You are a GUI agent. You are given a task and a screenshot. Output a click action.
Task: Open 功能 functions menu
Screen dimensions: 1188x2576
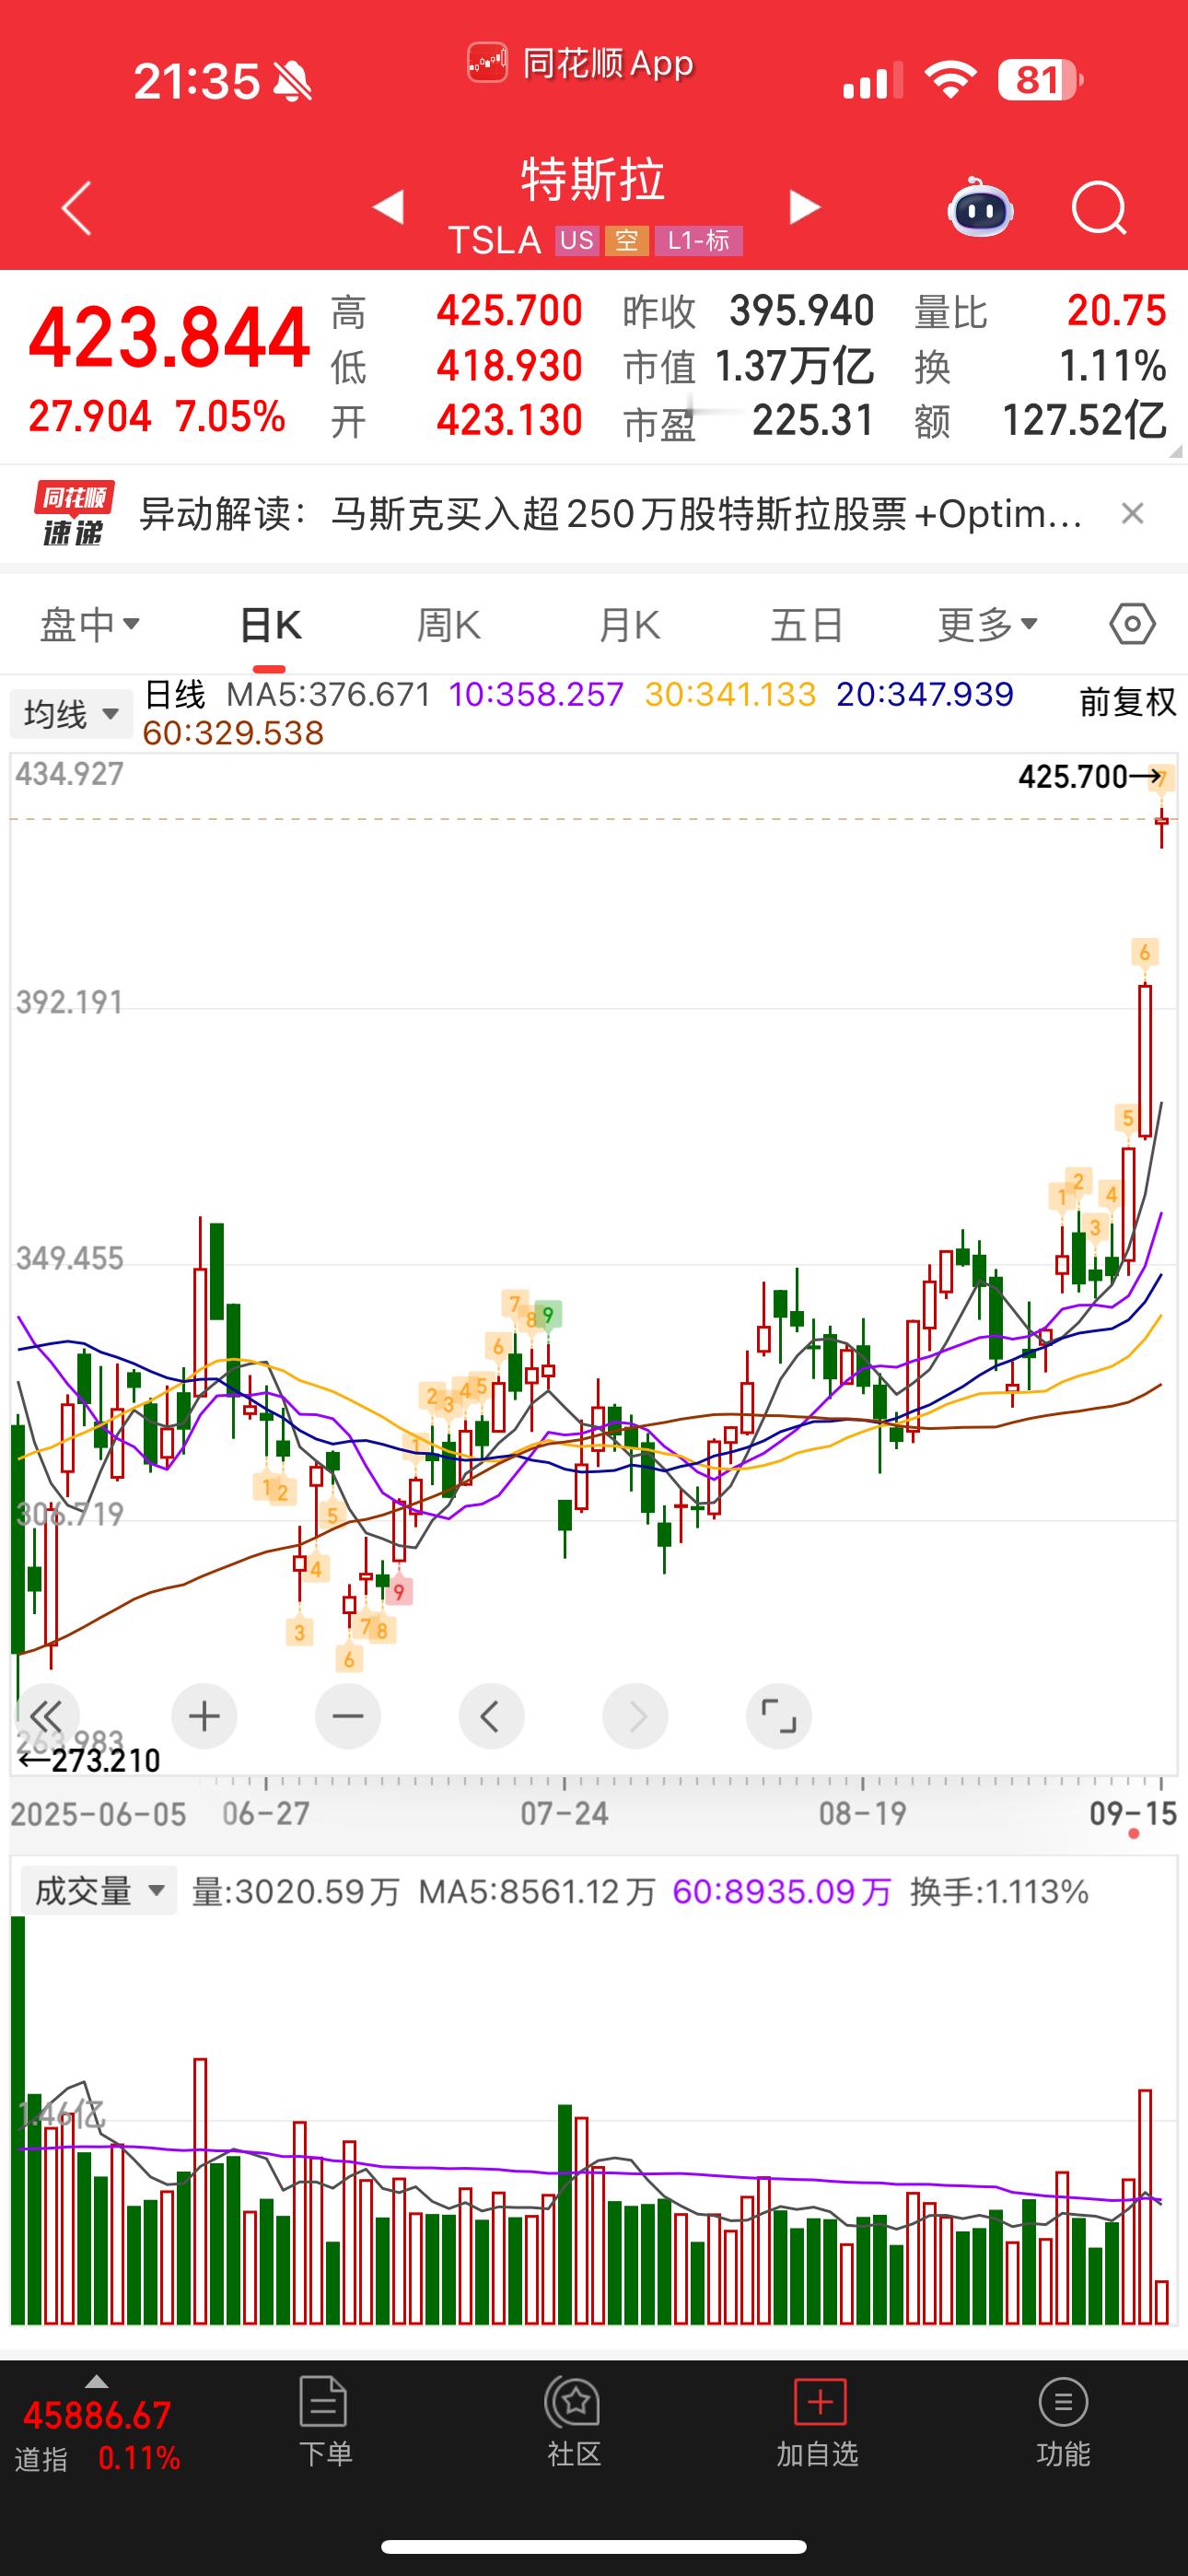(1063, 2422)
